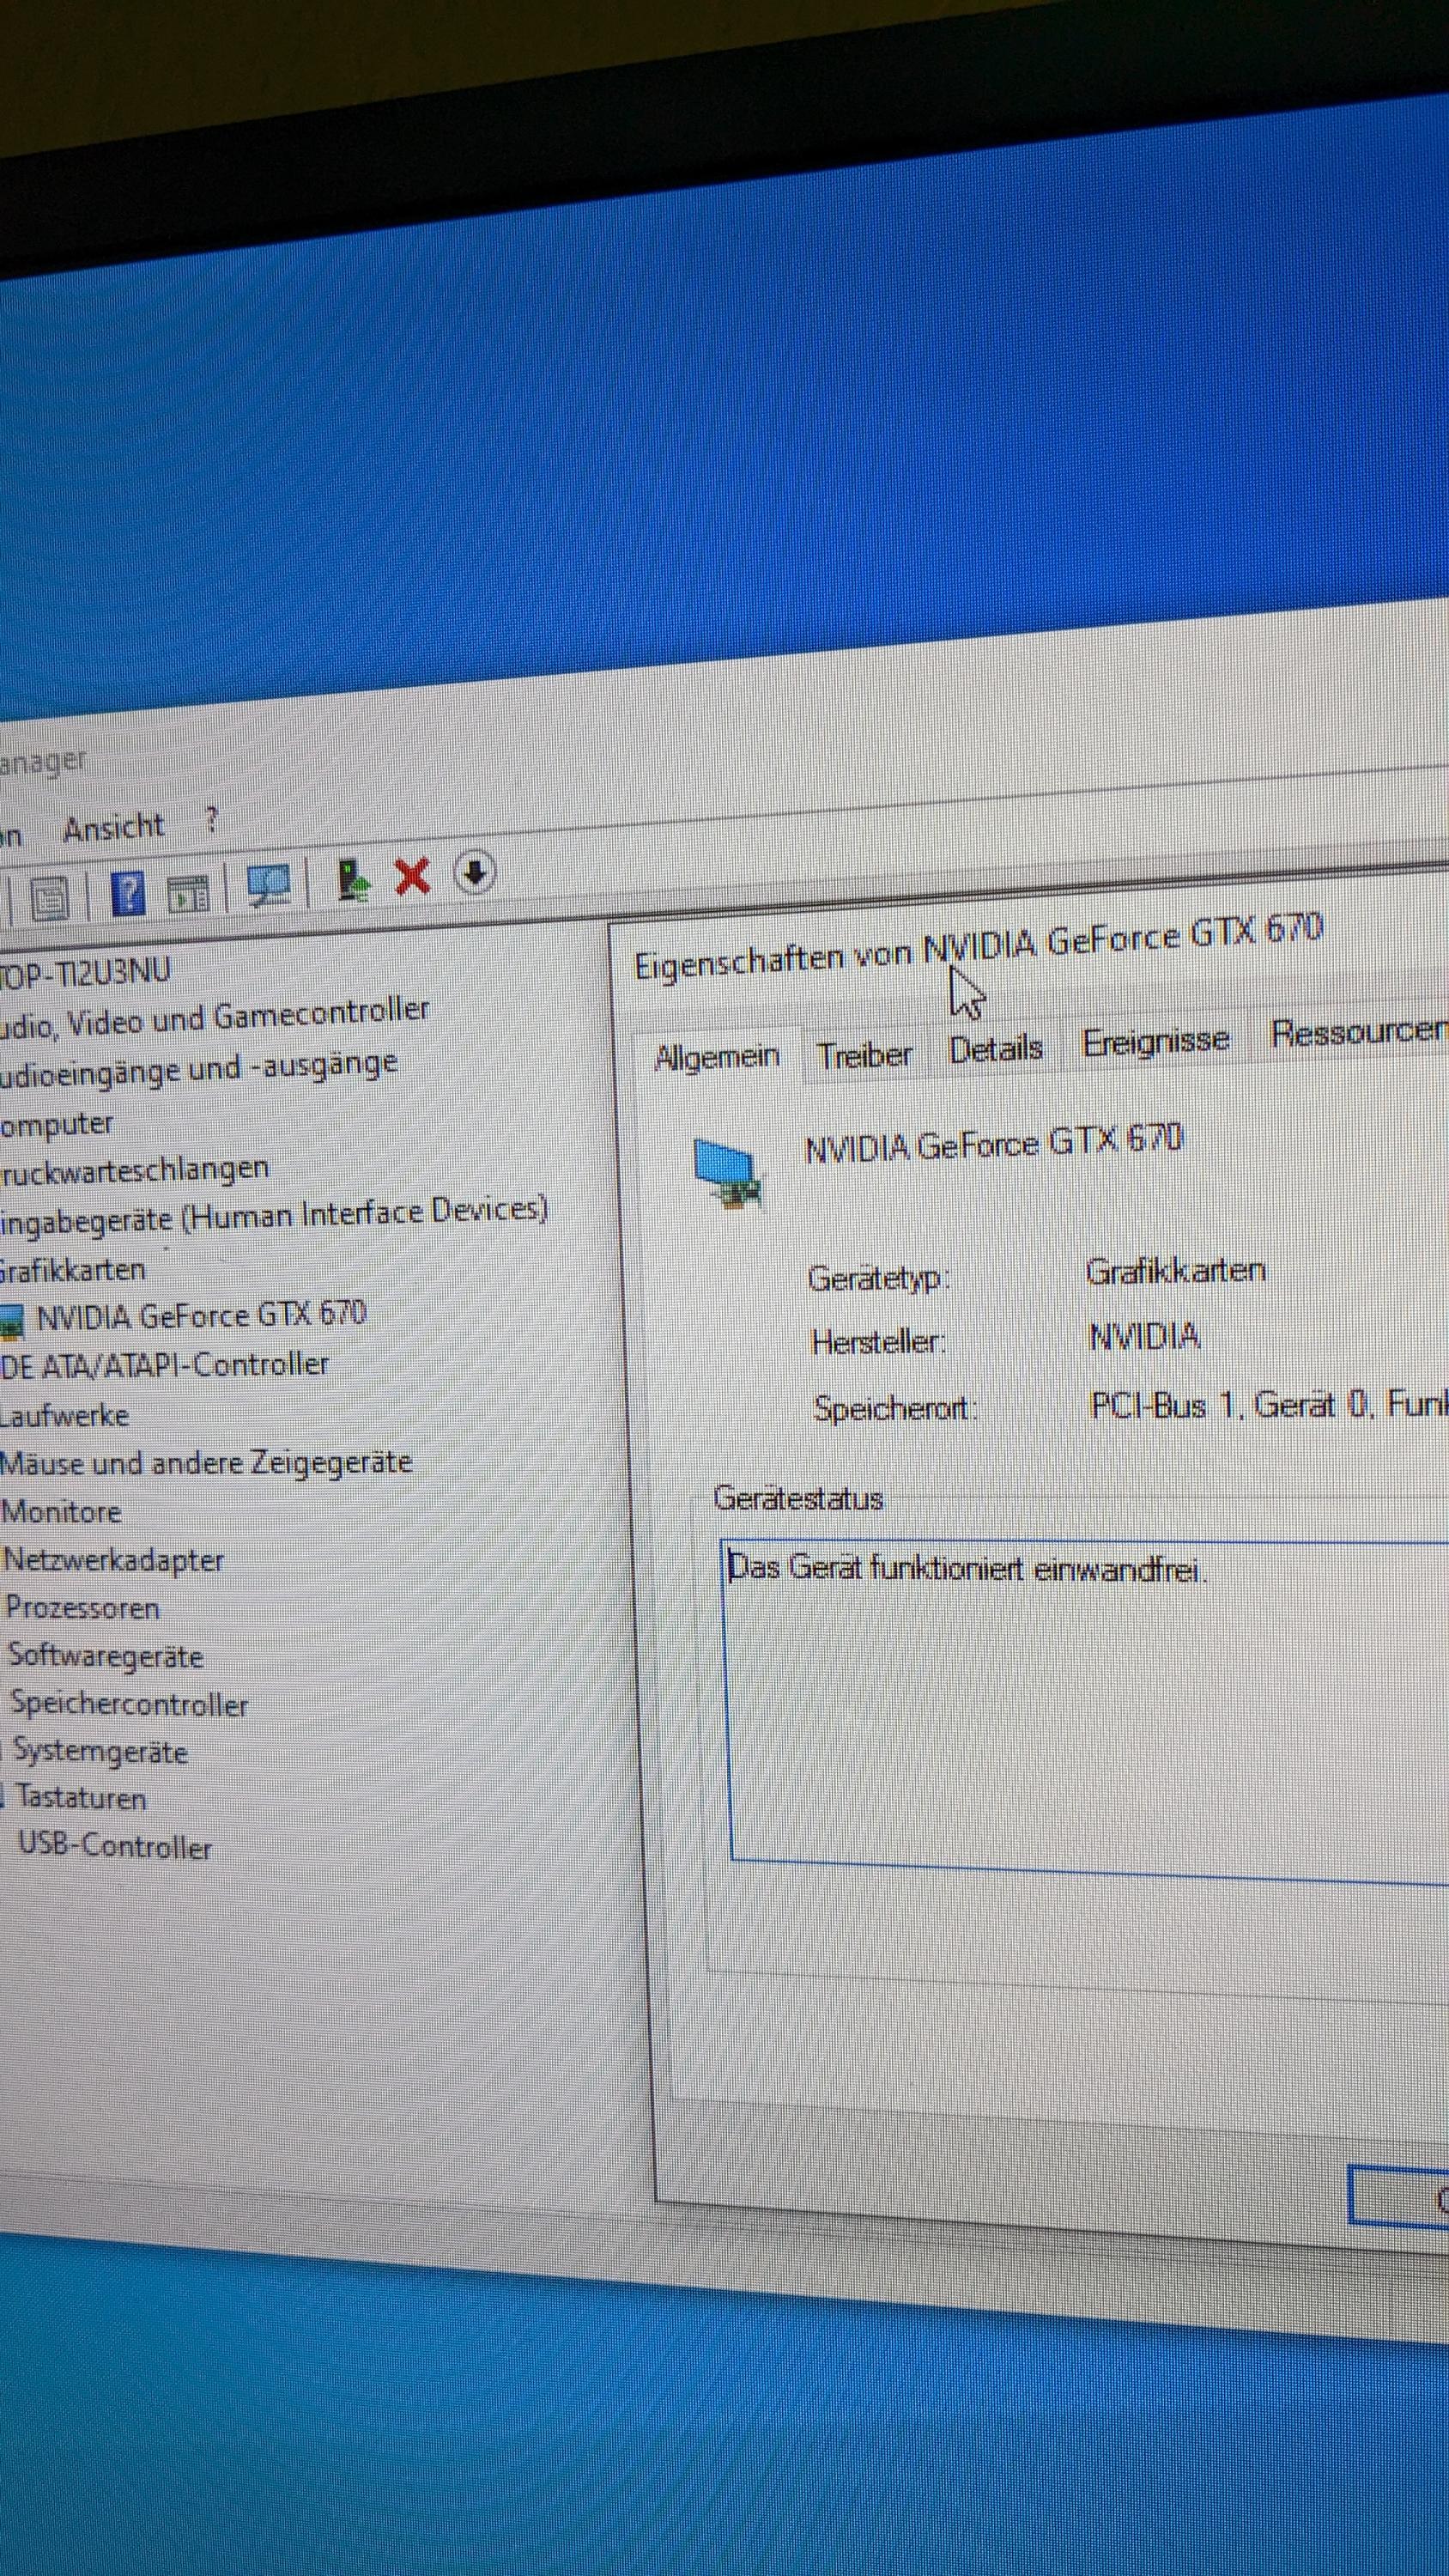Click the 'Speicherort:' label

tap(895, 1409)
